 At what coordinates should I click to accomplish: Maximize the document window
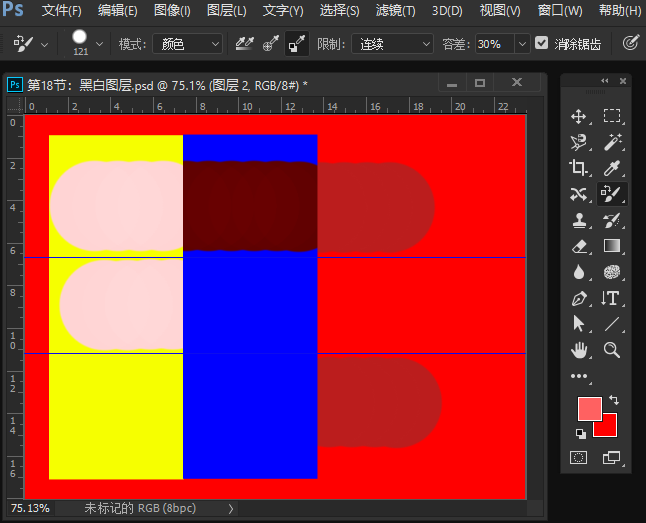pyautogui.click(x=480, y=83)
